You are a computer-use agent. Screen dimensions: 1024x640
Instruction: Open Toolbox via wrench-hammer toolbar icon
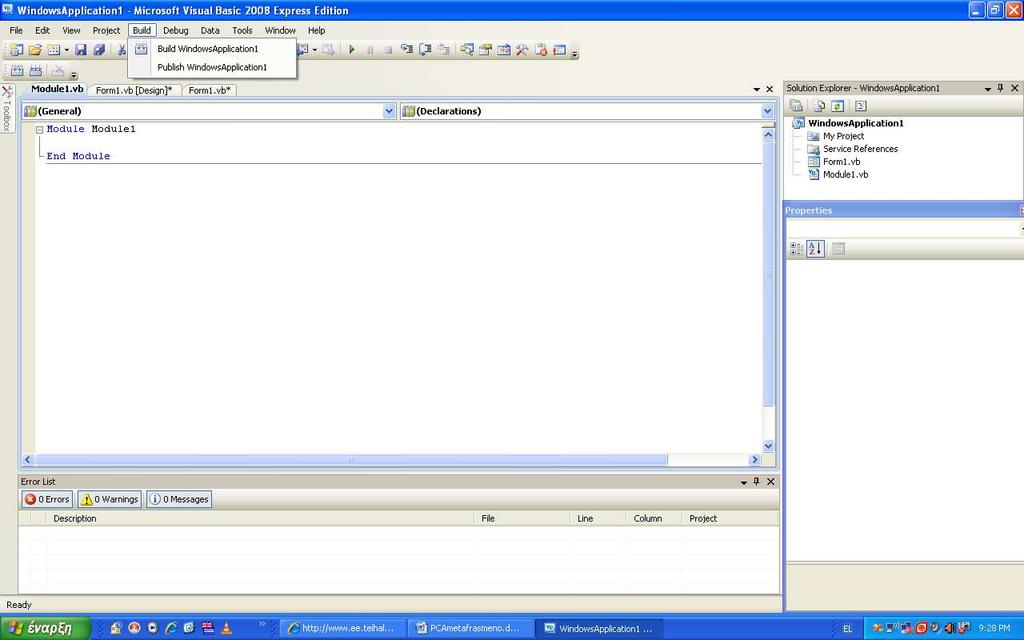[x=522, y=50]
